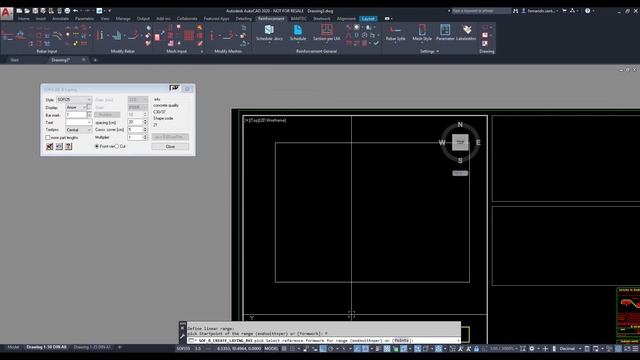Open the Textpos 'Central' dropdown
This screenshot has width=640, height=360.
click(x=79, y=130)
